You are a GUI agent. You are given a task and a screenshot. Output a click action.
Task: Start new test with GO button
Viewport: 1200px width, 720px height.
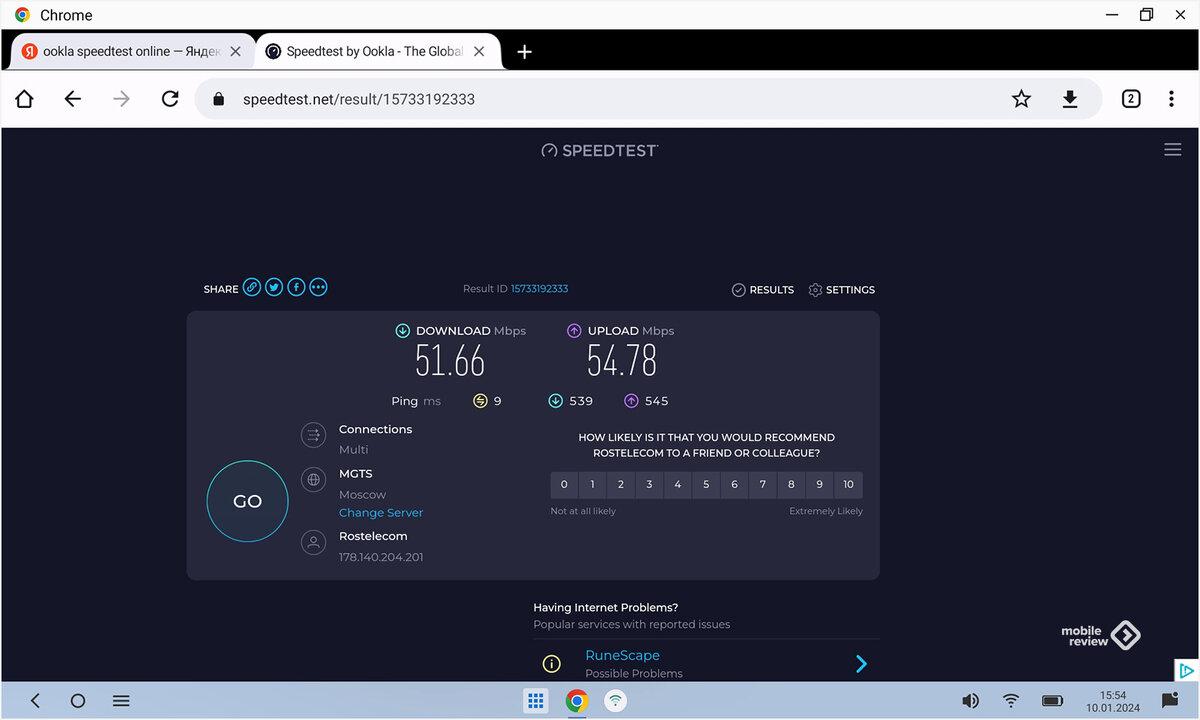247,502
